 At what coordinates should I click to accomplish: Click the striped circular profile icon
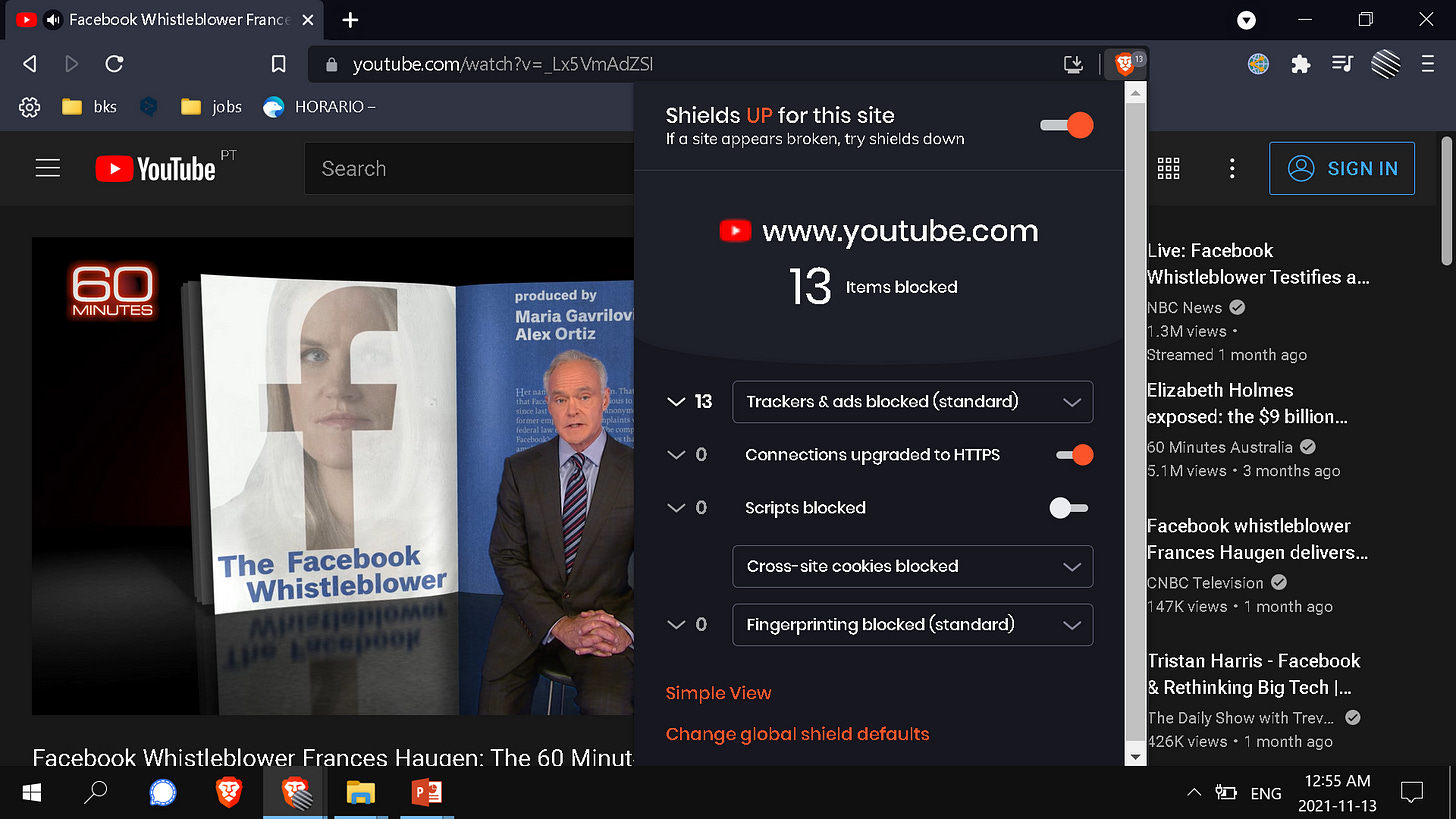click(x=1385, y=64)
